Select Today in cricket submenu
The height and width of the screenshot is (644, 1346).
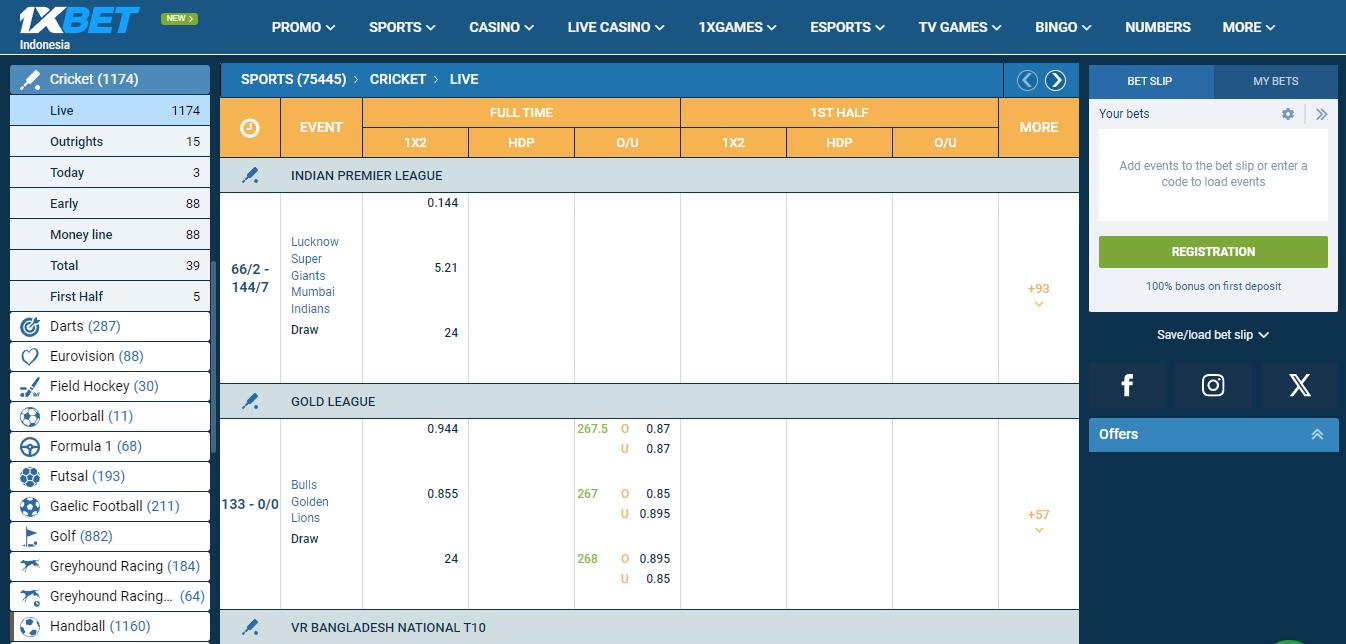[110, 173]
